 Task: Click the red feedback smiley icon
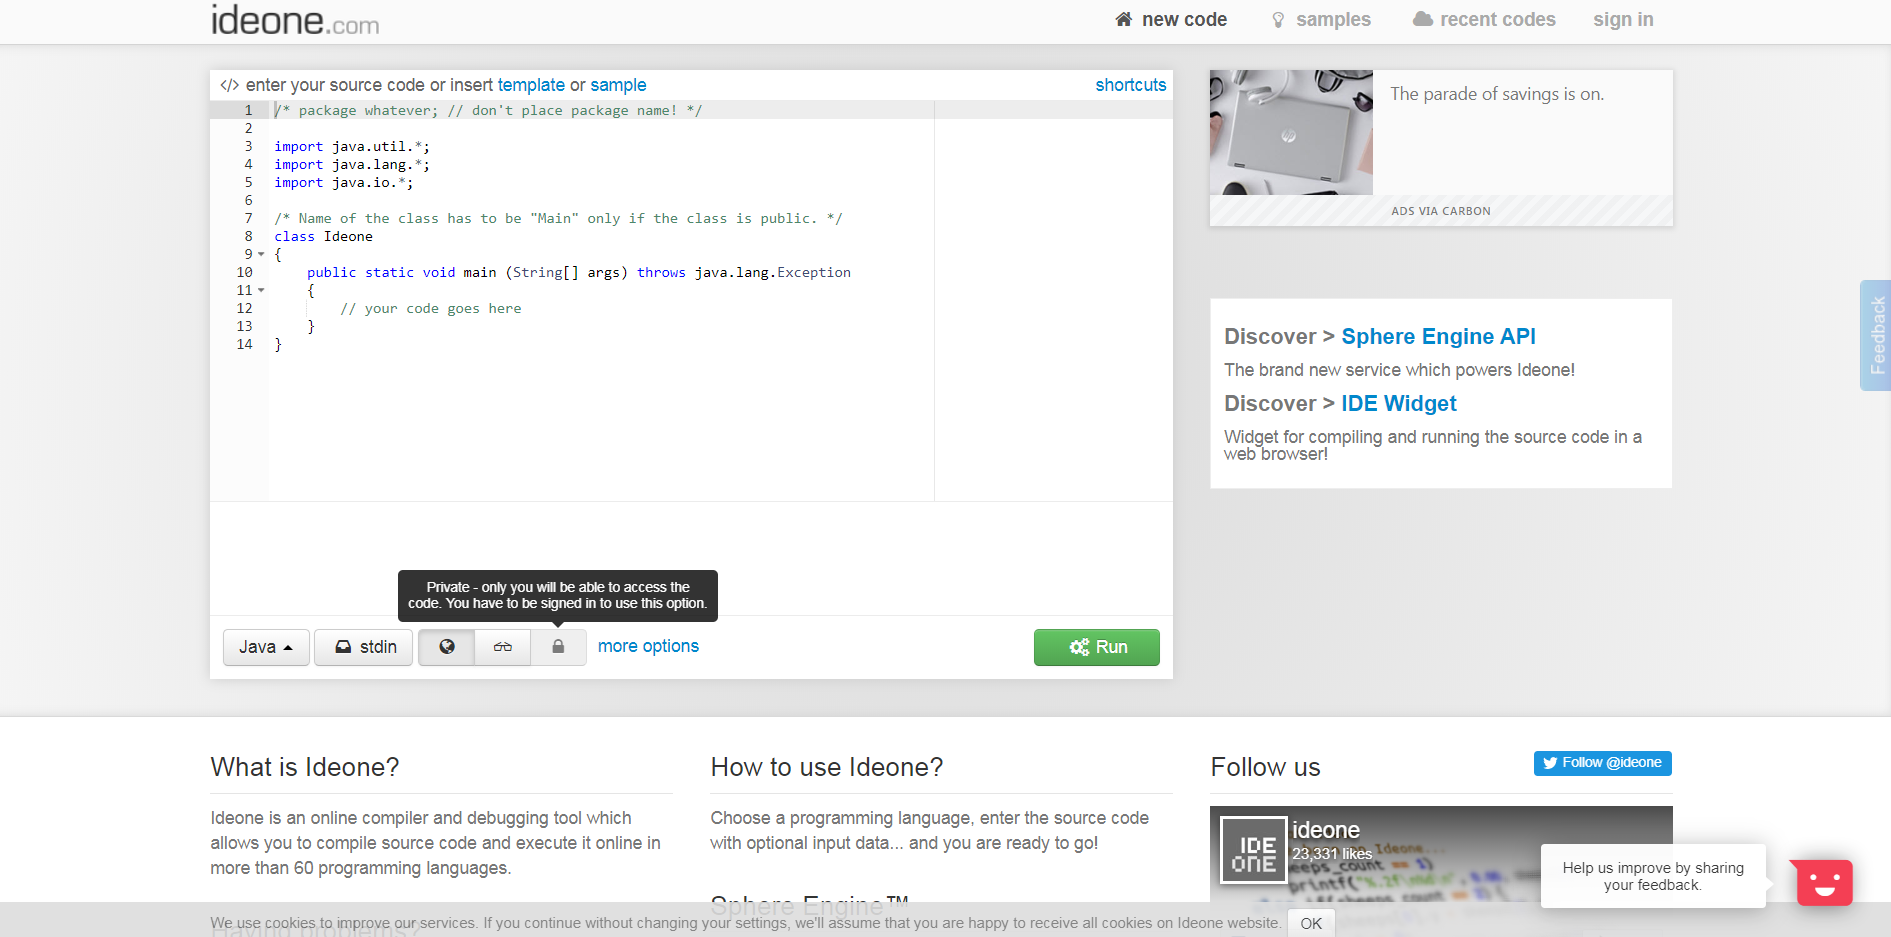click(x=1824, y=883)
